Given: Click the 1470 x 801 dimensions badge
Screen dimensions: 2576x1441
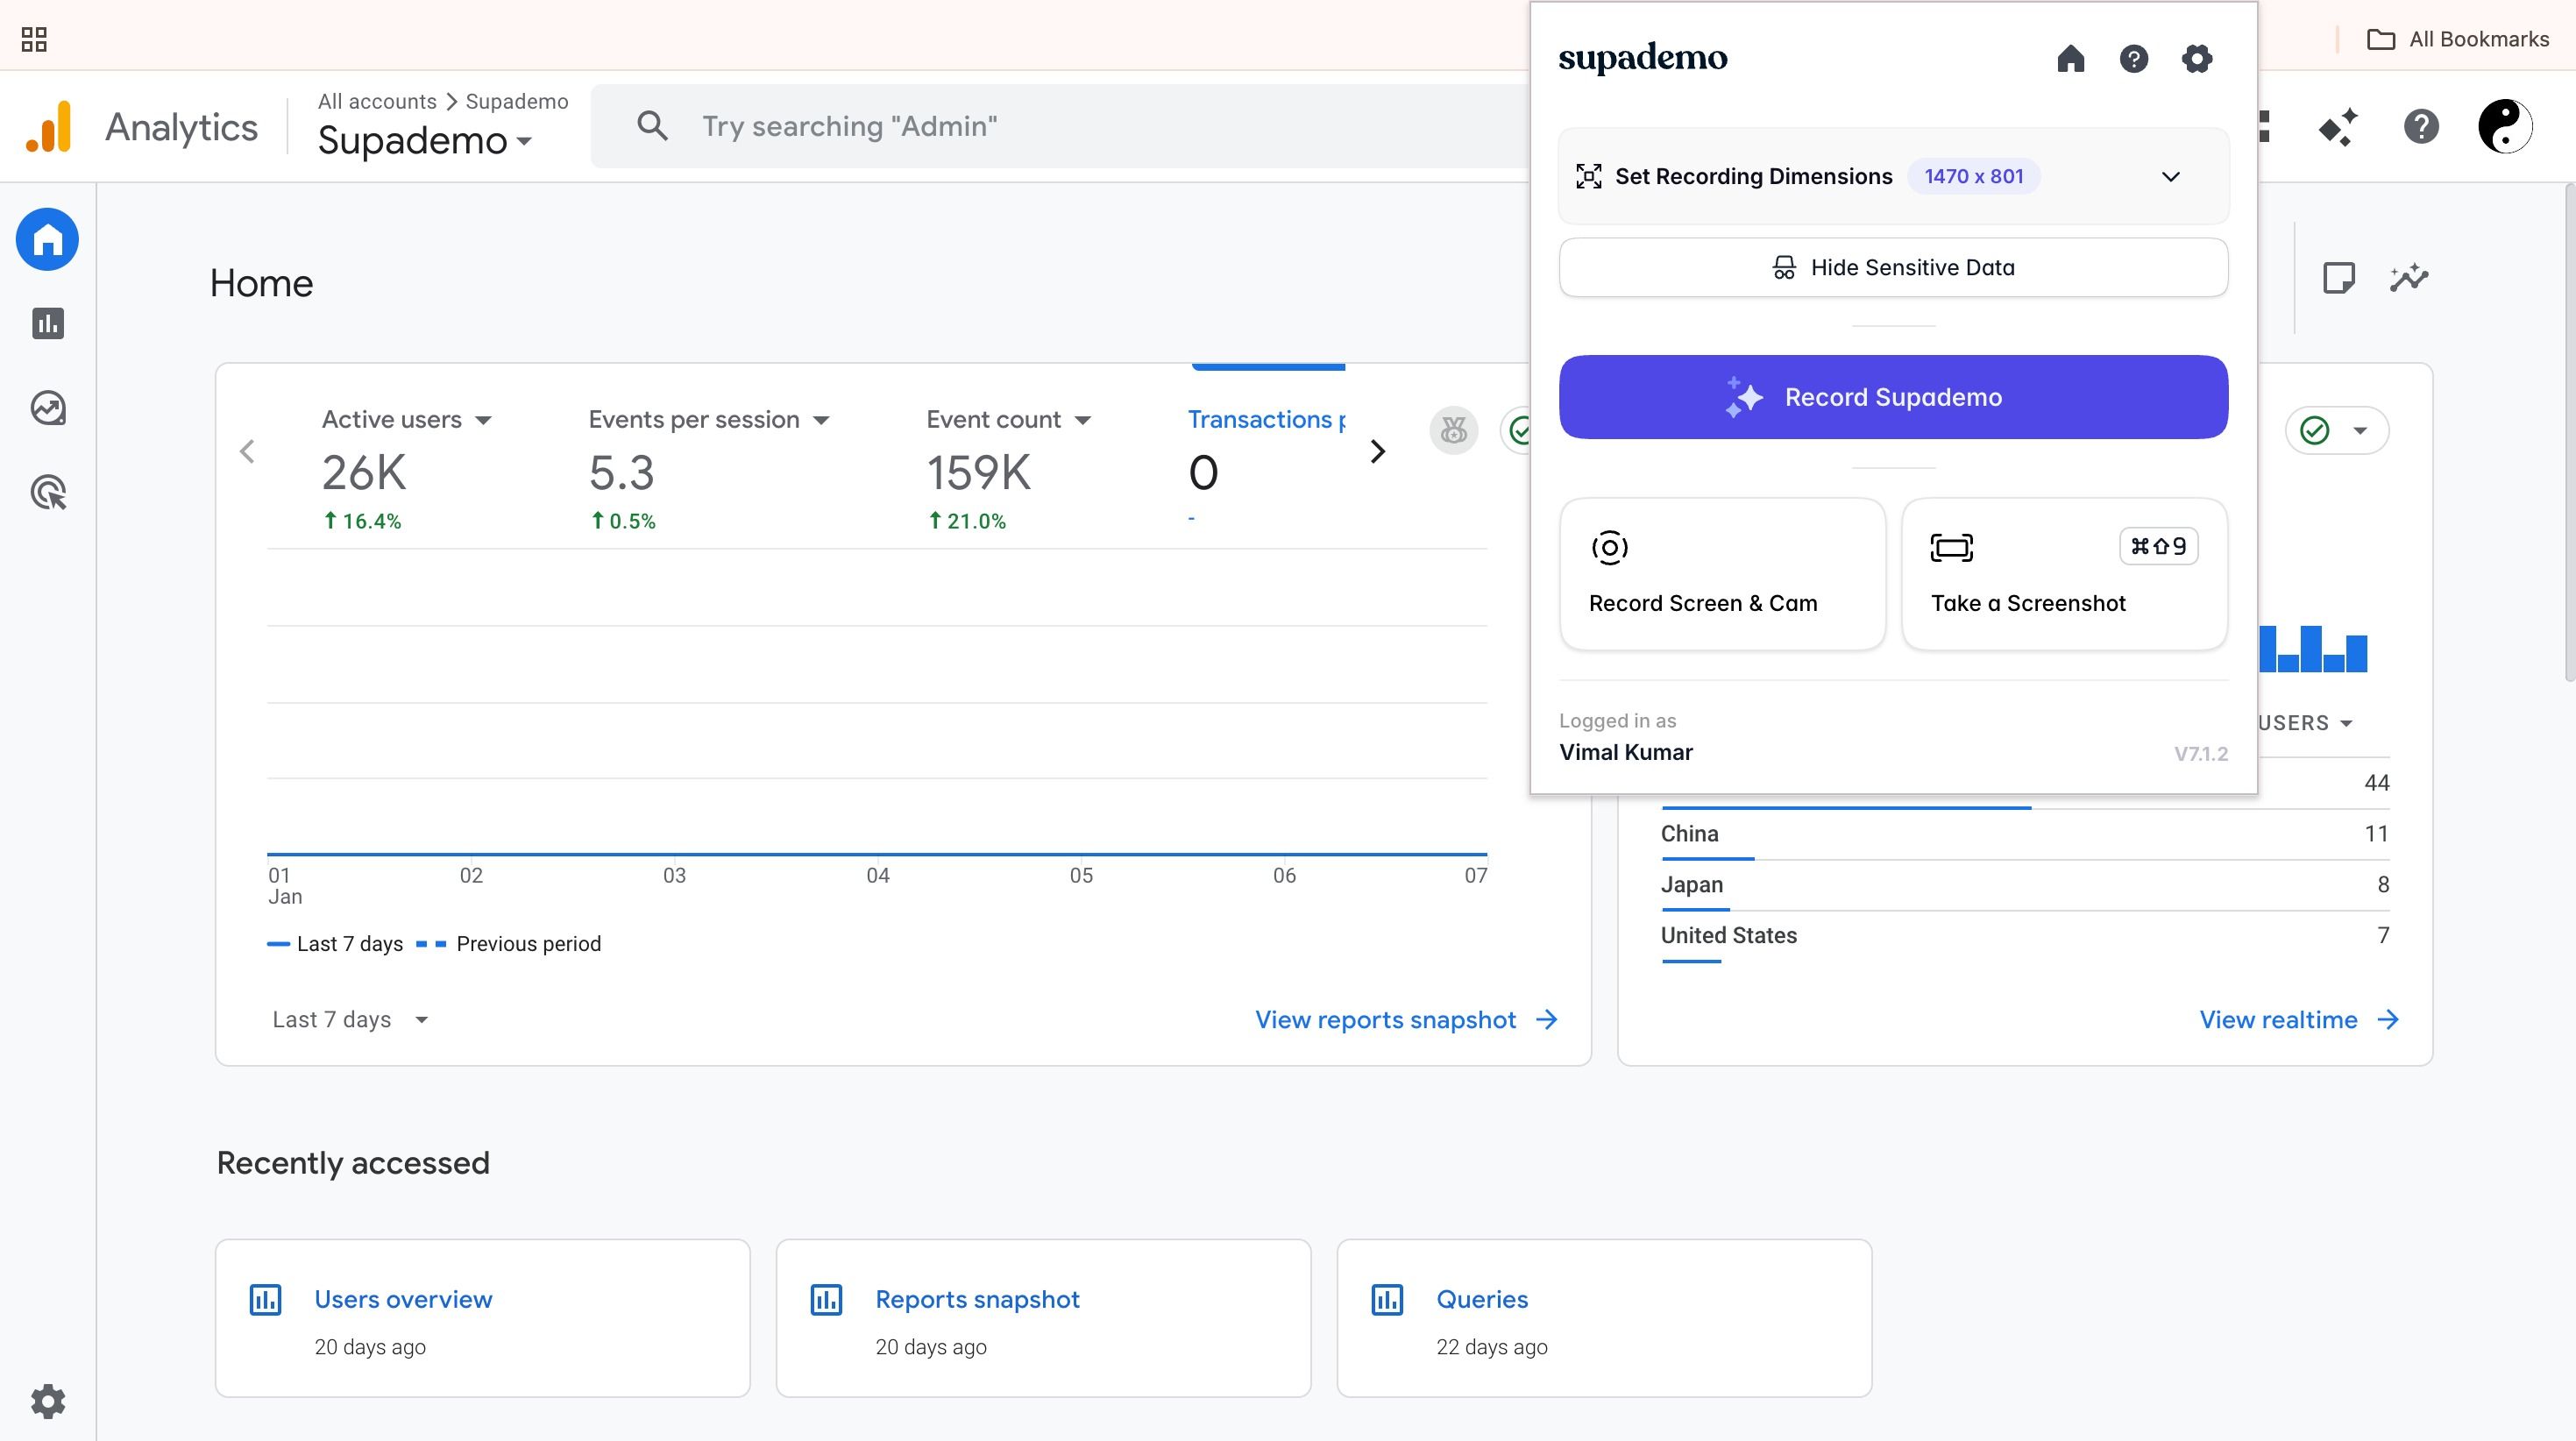Looking at the screenshot, I should pyautogui.click(x=1973, y=177).
